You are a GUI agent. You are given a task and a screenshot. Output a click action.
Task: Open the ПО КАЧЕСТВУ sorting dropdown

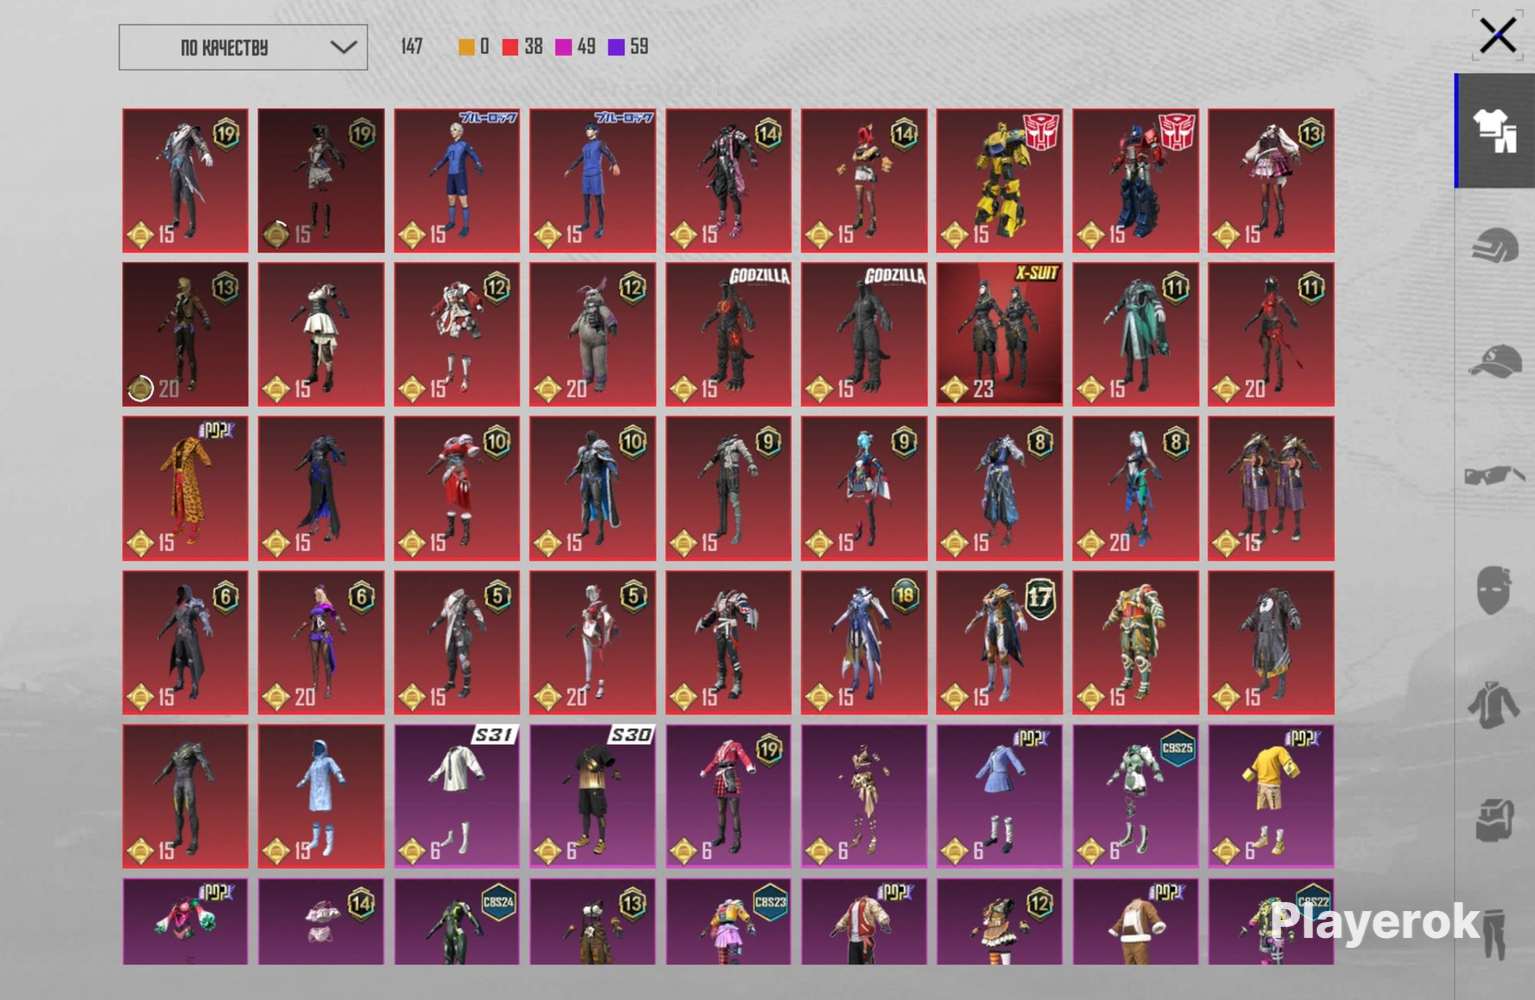(243, 47)
